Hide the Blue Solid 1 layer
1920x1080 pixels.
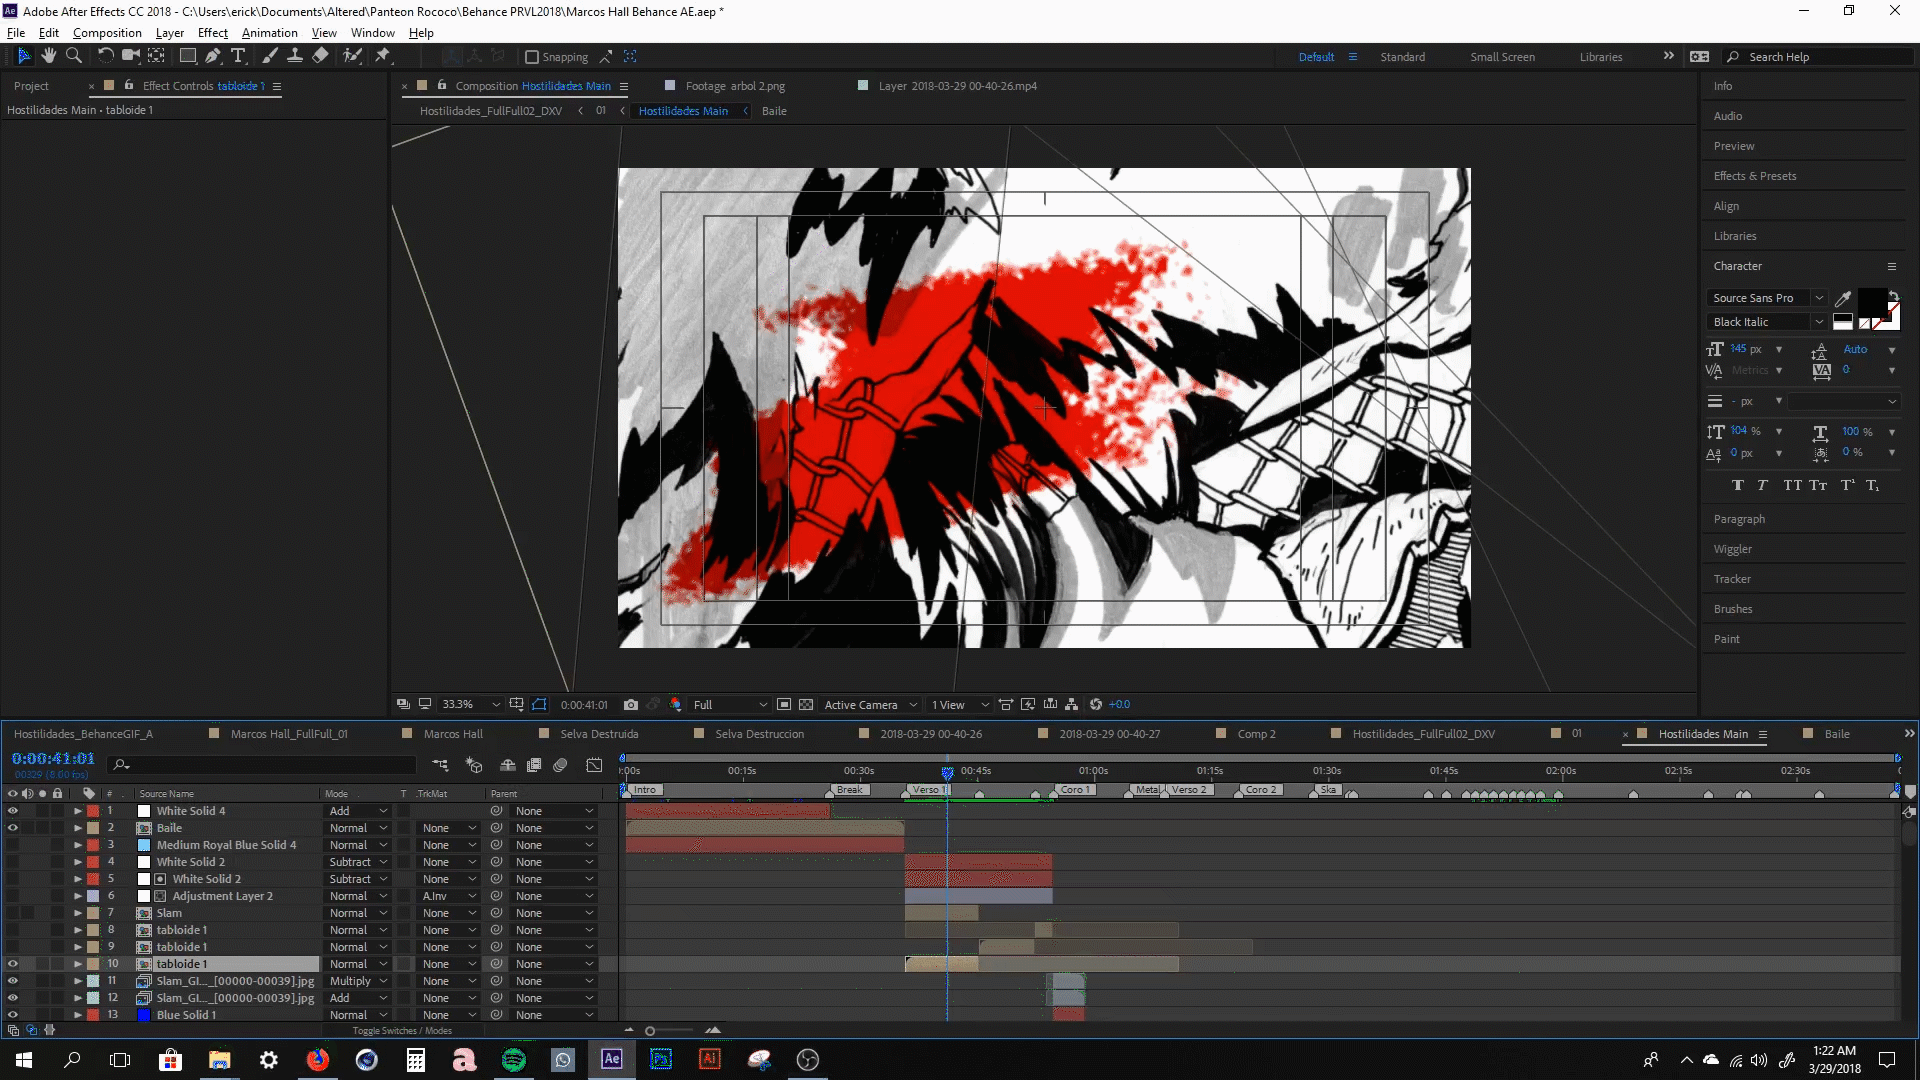pos(13,1015)
